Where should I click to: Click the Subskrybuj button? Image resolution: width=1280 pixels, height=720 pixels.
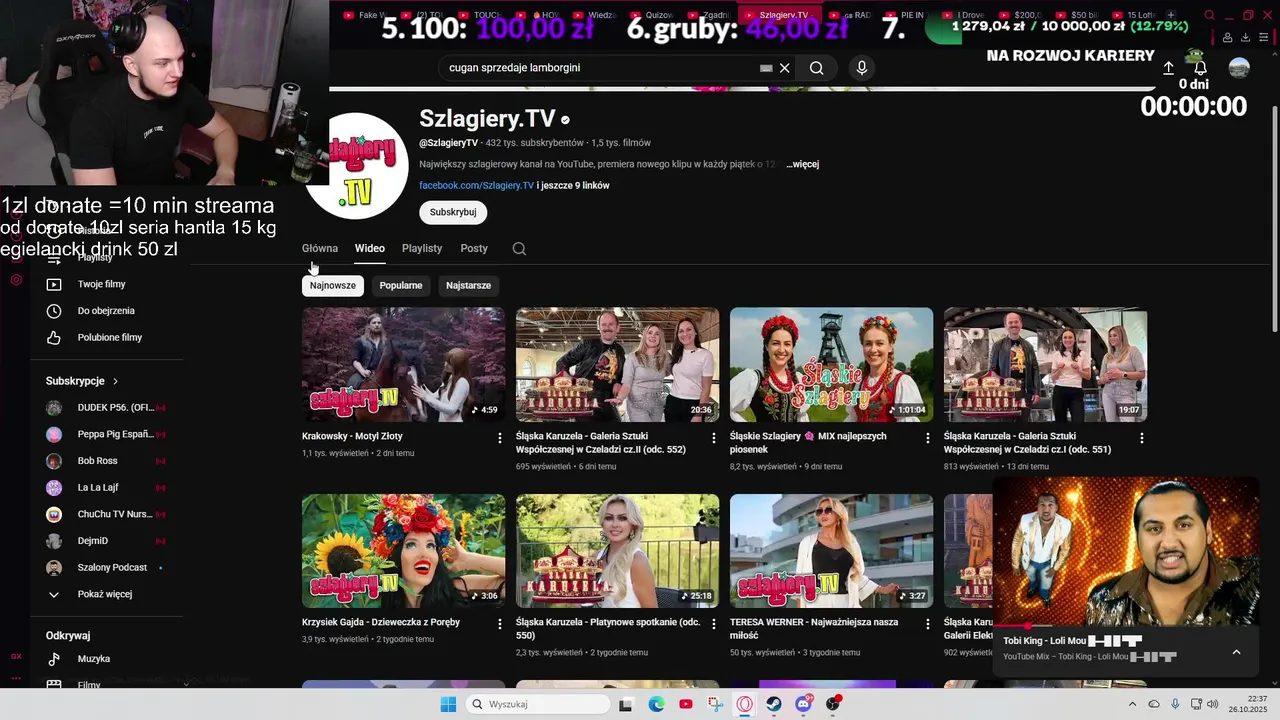pos(453,212)
